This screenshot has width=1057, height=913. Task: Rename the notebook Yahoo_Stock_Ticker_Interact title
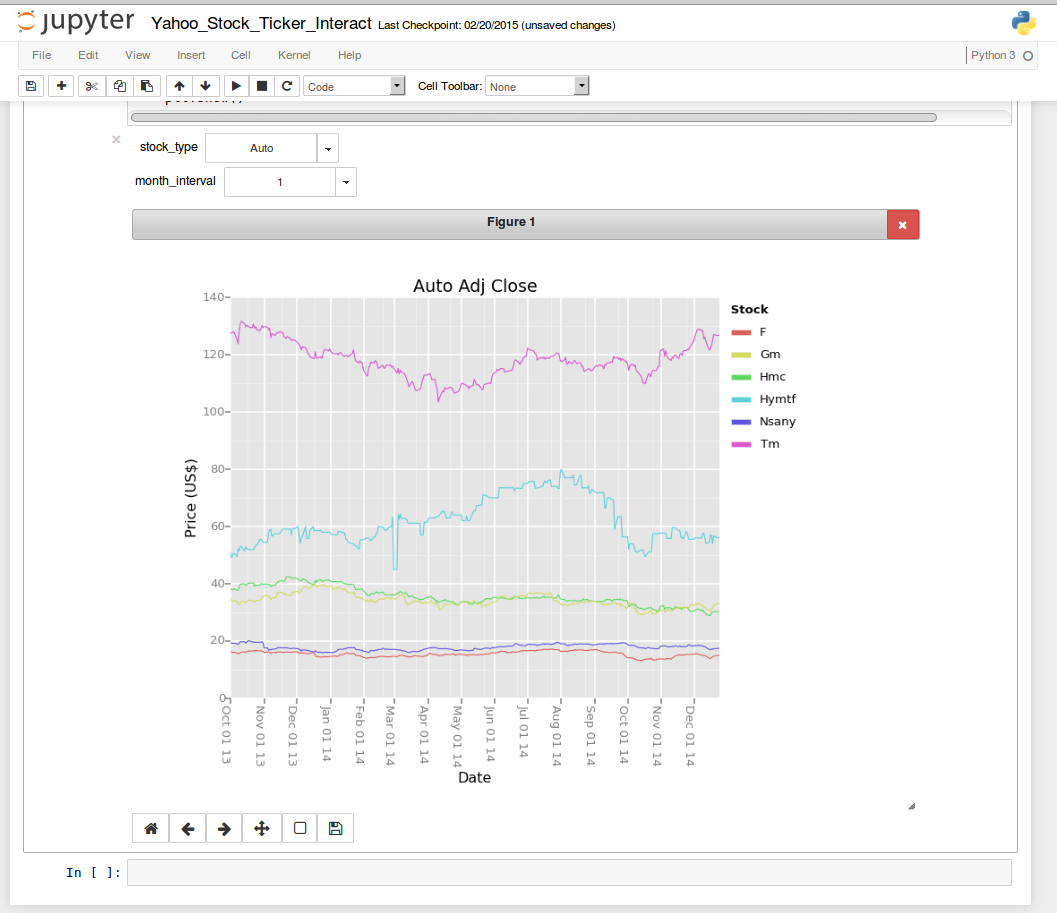[262, 24]
